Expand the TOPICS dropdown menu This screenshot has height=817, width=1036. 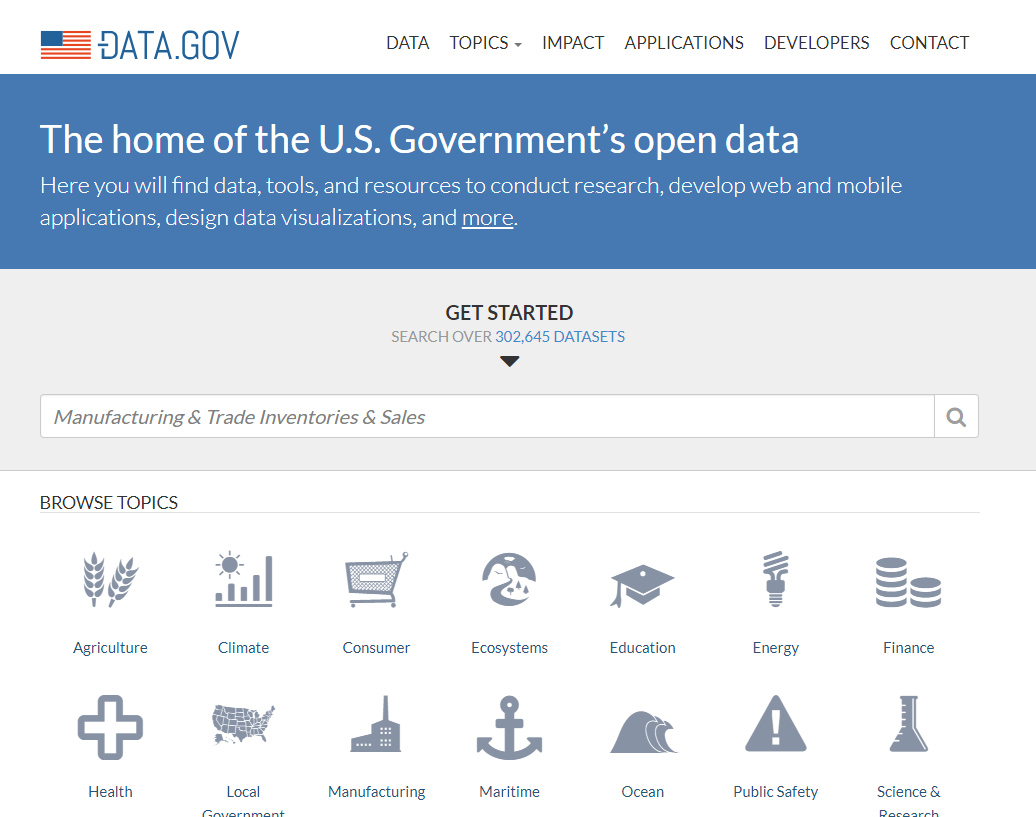point(486,43)
